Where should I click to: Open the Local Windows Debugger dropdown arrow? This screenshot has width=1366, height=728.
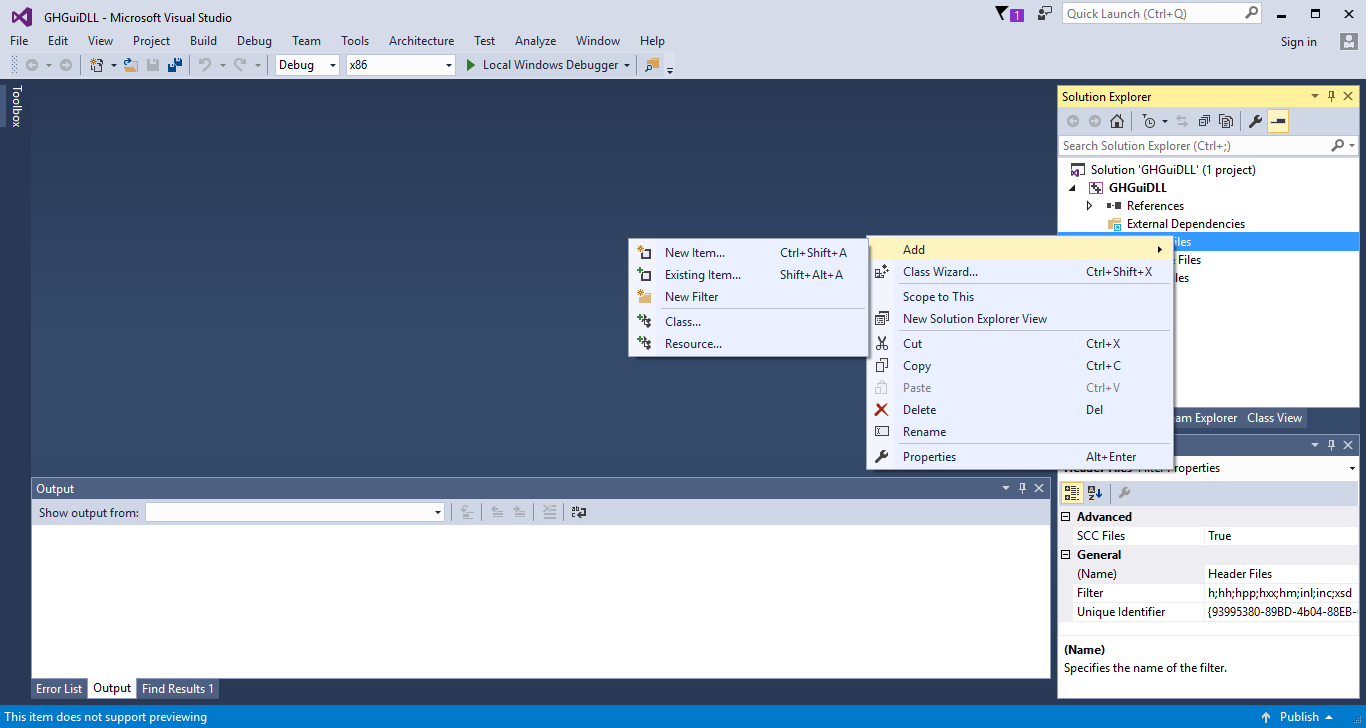[x=627, y=65]
